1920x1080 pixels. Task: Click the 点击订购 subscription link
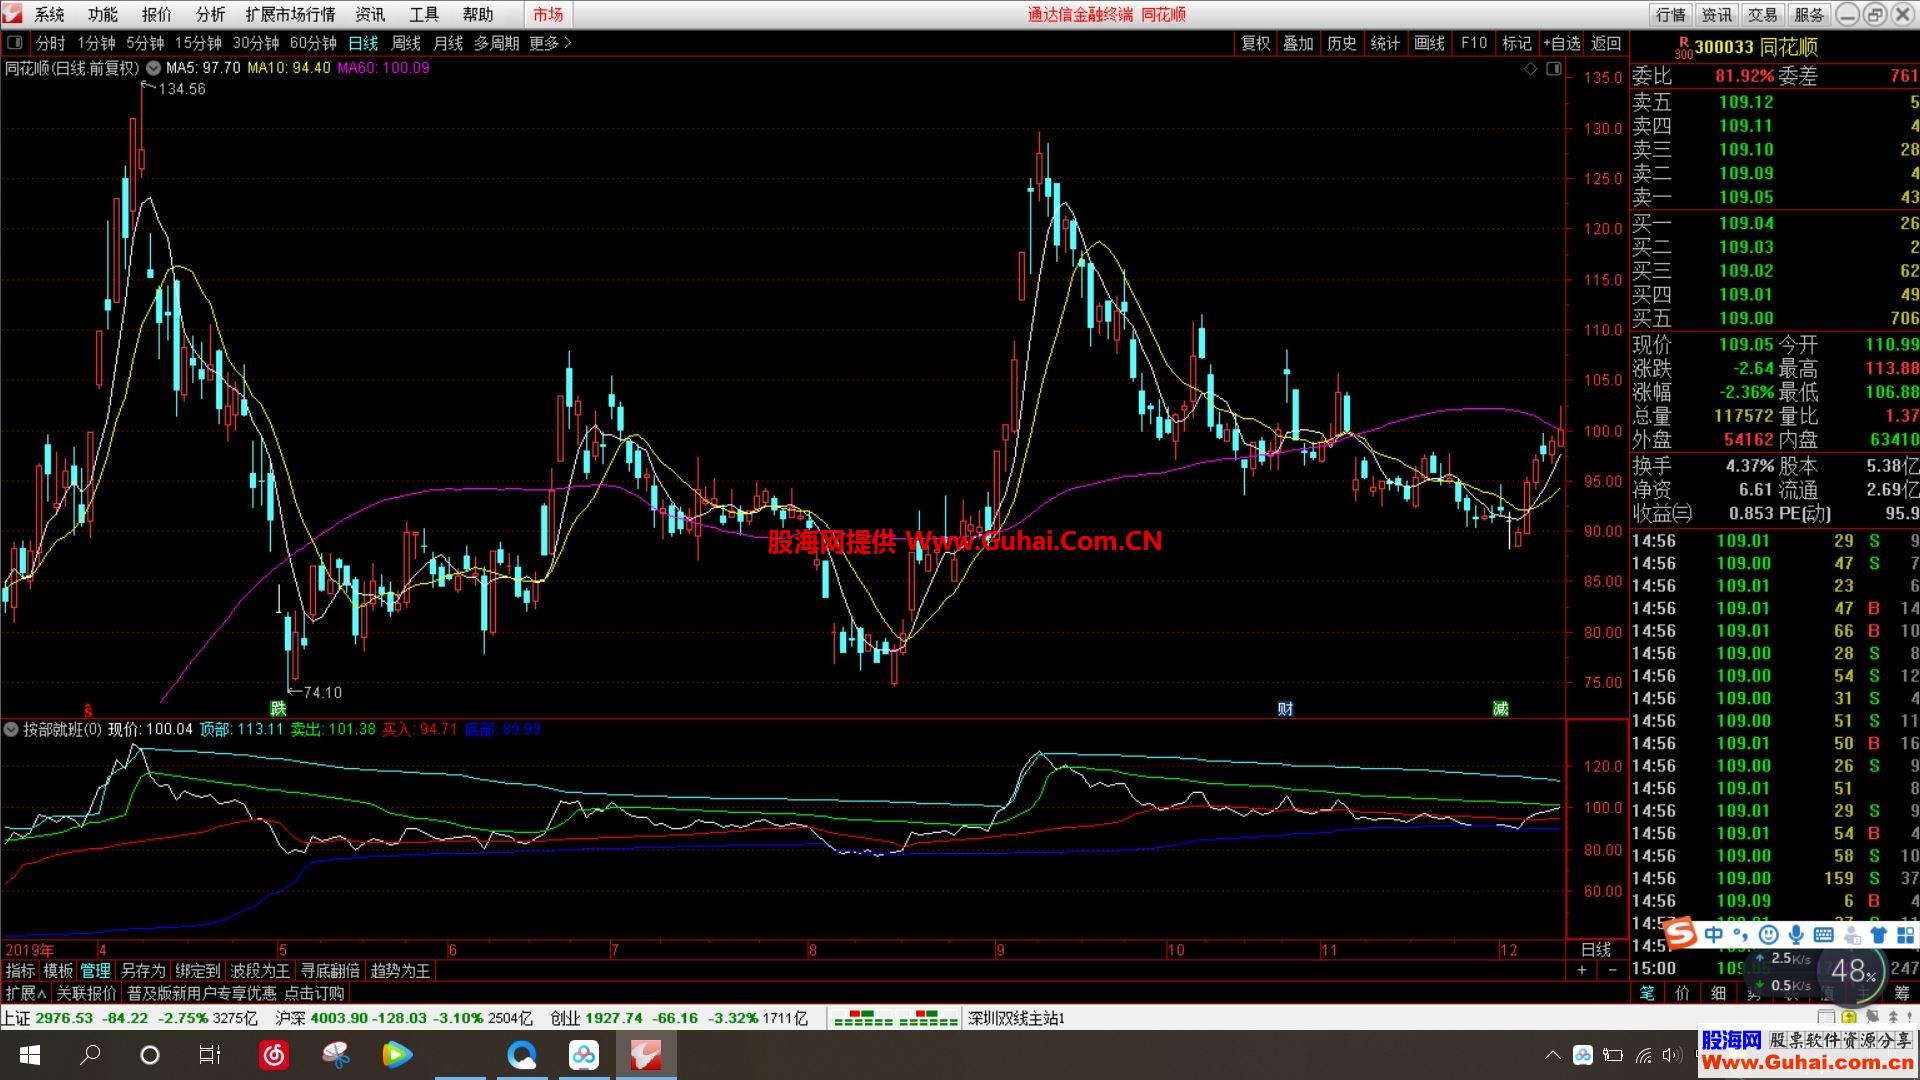[314, 993]
